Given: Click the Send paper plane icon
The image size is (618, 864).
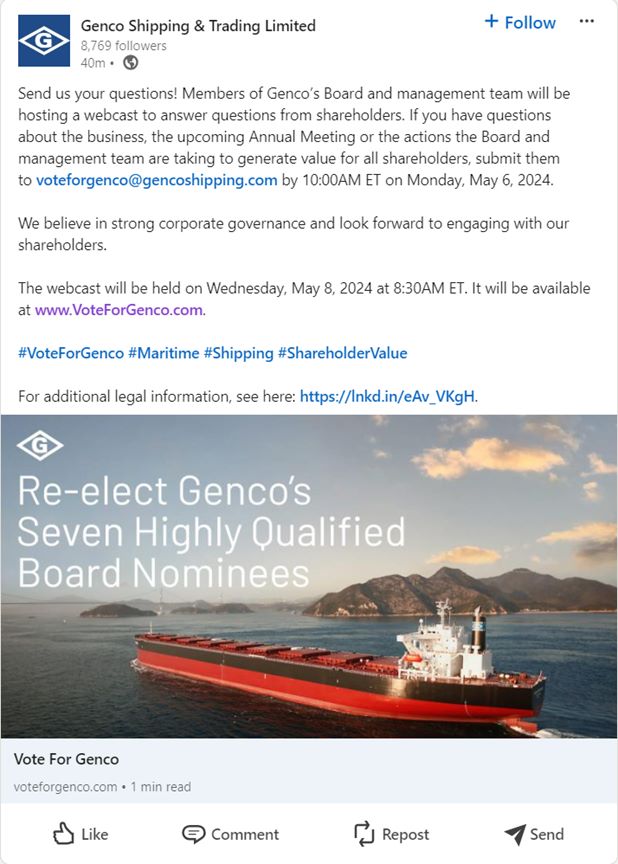Looking at the screenshot, I should (x=514, y=833).
